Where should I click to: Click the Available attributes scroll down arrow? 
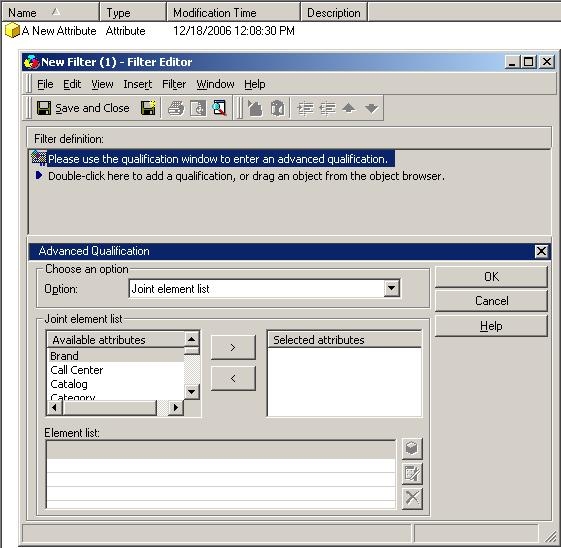click(191, 392)
